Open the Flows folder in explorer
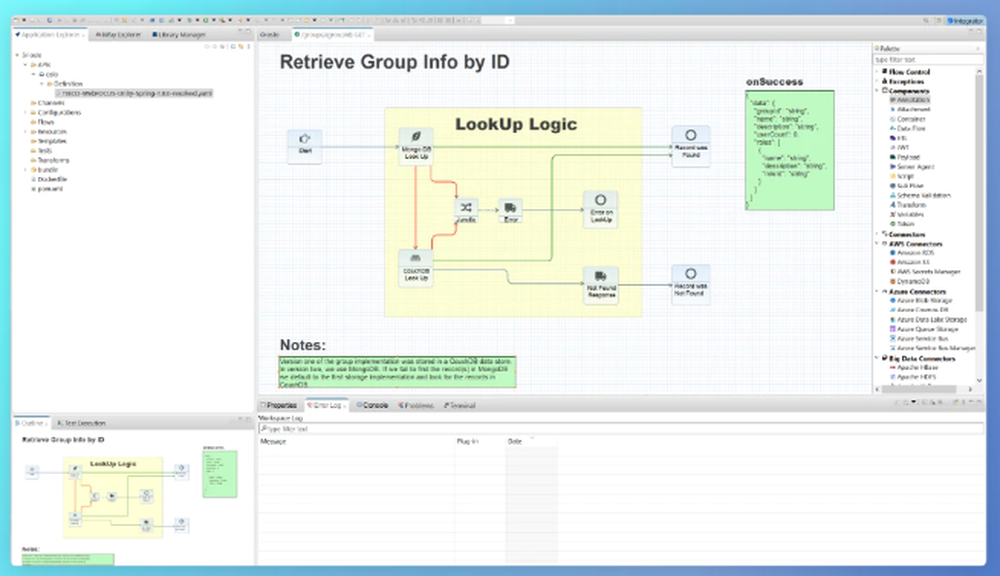This screenshot has height=576, width=1000. click(42, 122)
